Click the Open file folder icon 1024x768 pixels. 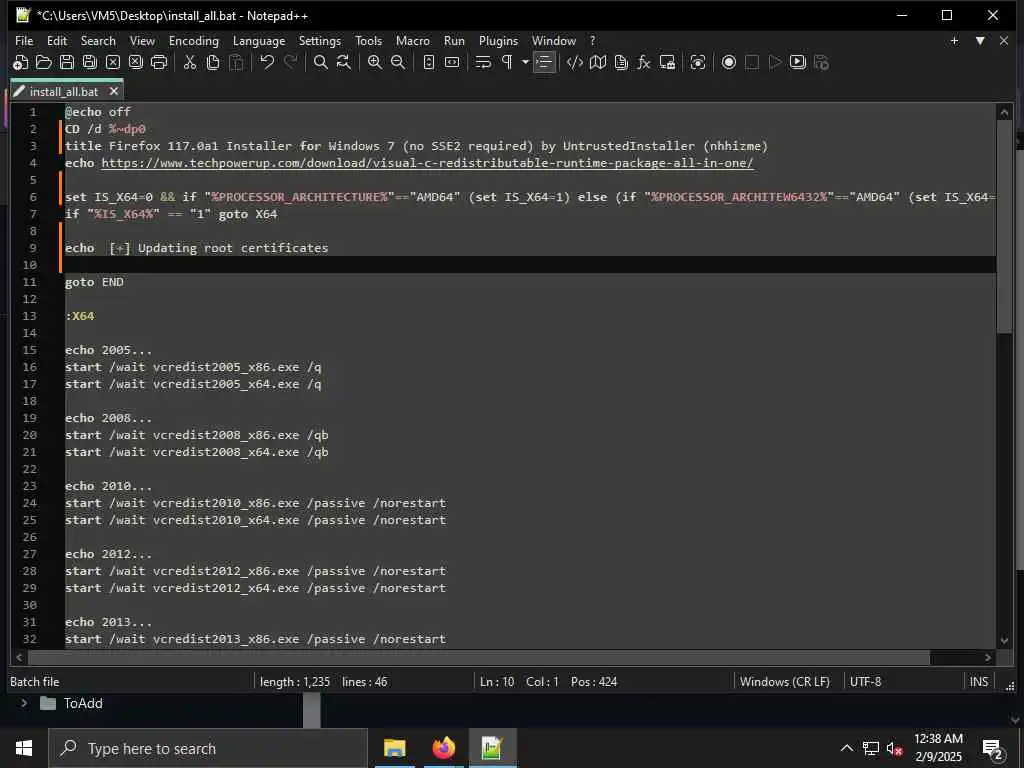(x=43, y=62)
